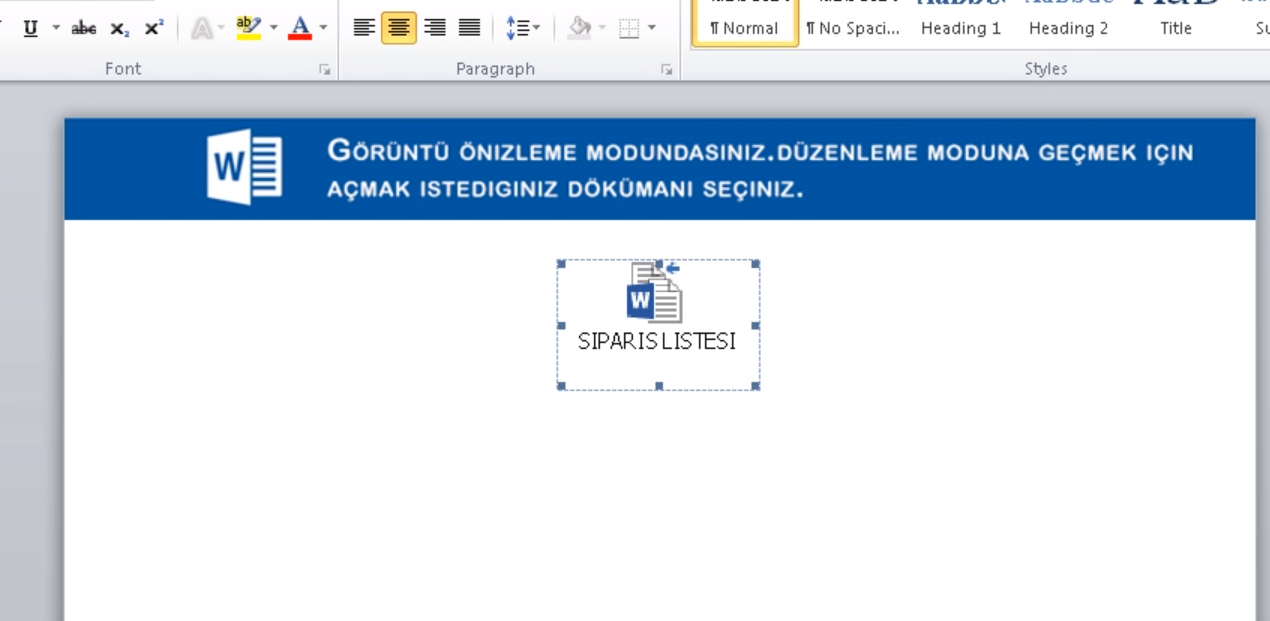The width and height of the screenshot is (1270, 621).
Task: Toggle center alignment
Action: coord(399,28)
